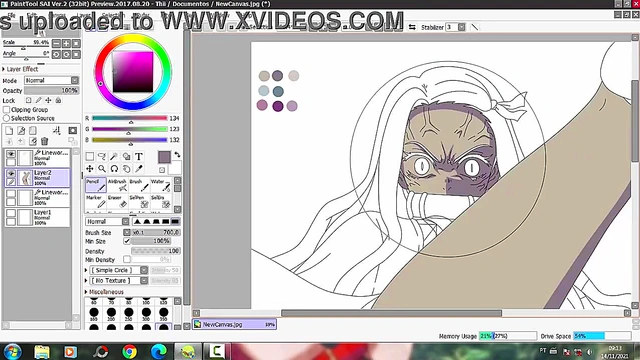
Task: Adjust the R red color slider
Action: coord(129,118)
